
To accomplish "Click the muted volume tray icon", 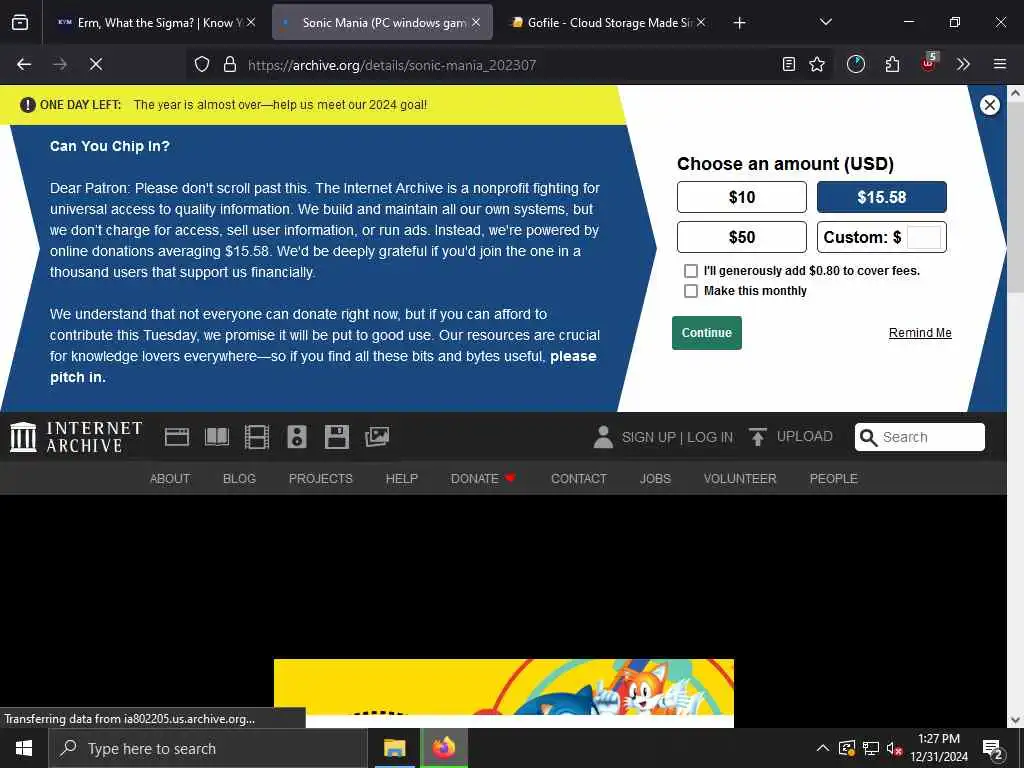I will pos(894,749).
